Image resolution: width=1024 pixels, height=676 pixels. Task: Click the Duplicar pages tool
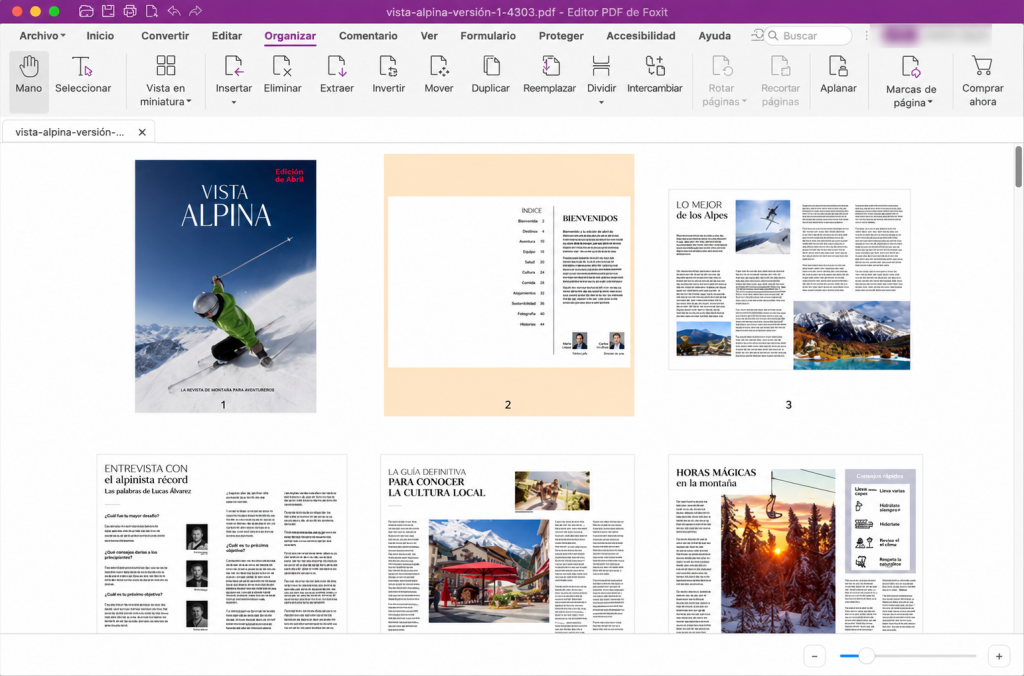[490, 75]
